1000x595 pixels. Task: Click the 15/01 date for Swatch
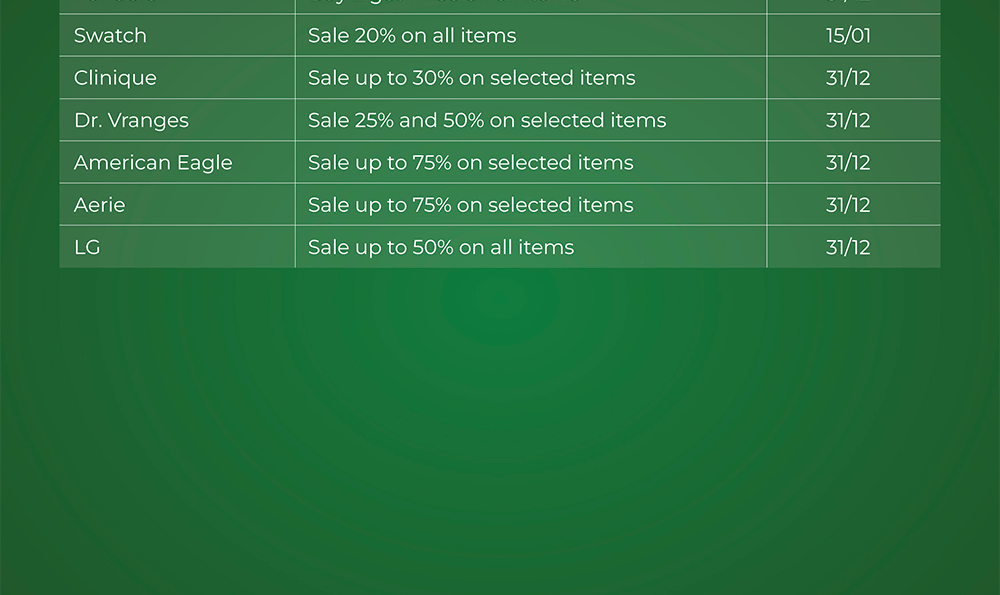click(x=848, y=36)
